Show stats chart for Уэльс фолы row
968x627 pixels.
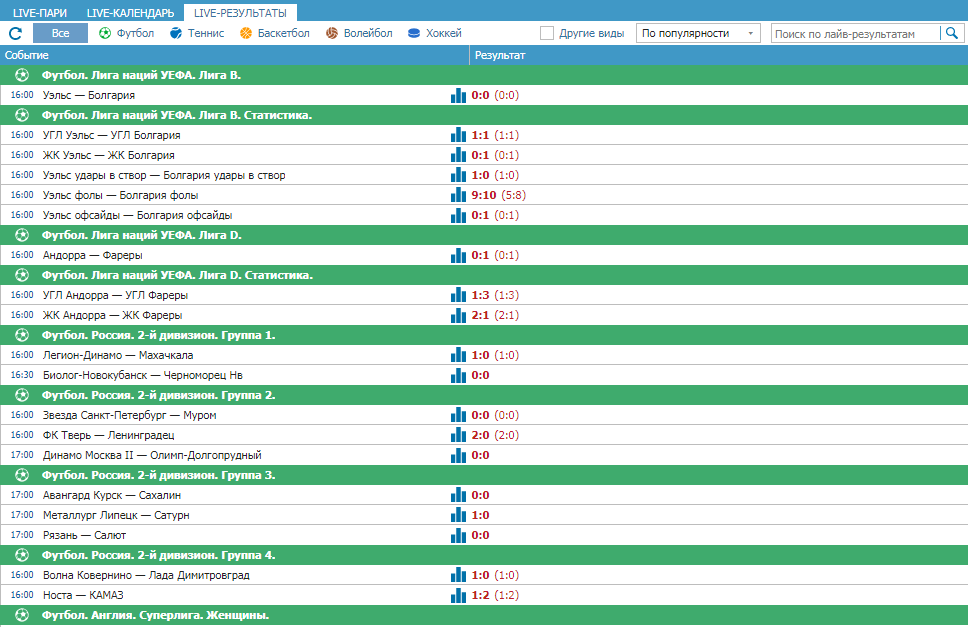pos(458,195)
